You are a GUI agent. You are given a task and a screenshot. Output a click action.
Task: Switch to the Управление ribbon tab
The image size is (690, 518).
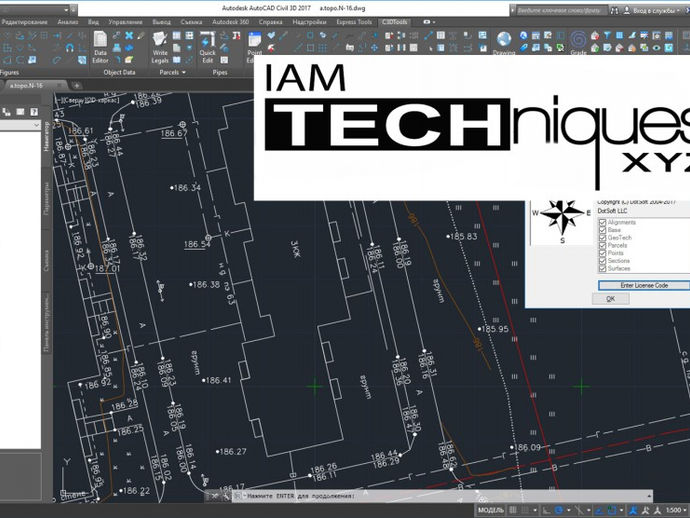coord(125,22)
